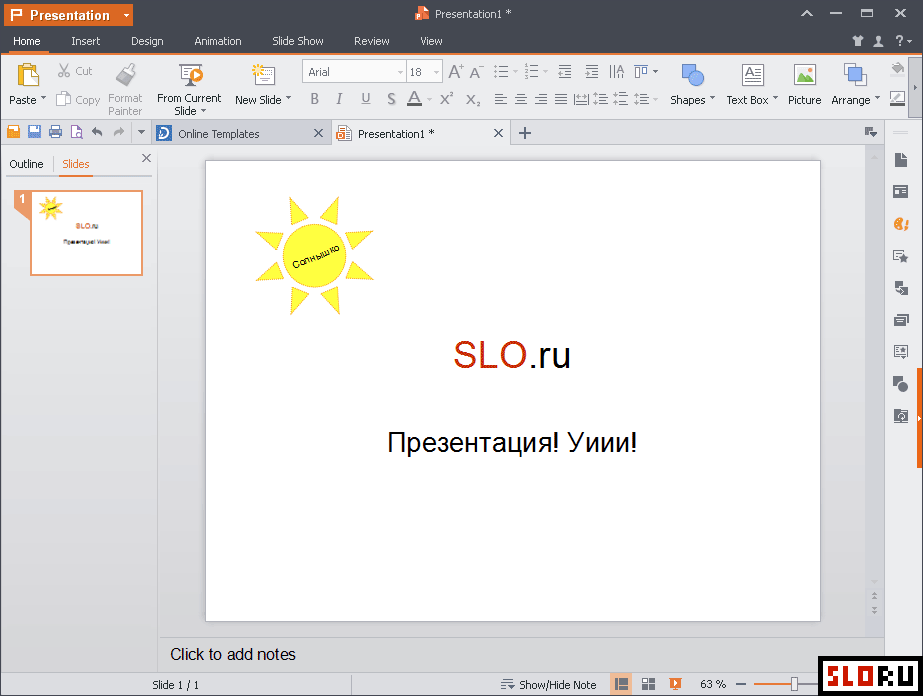The image size is (923, 696).
Task: Select slide 1 thumbnail
Action: click(87, 233)
